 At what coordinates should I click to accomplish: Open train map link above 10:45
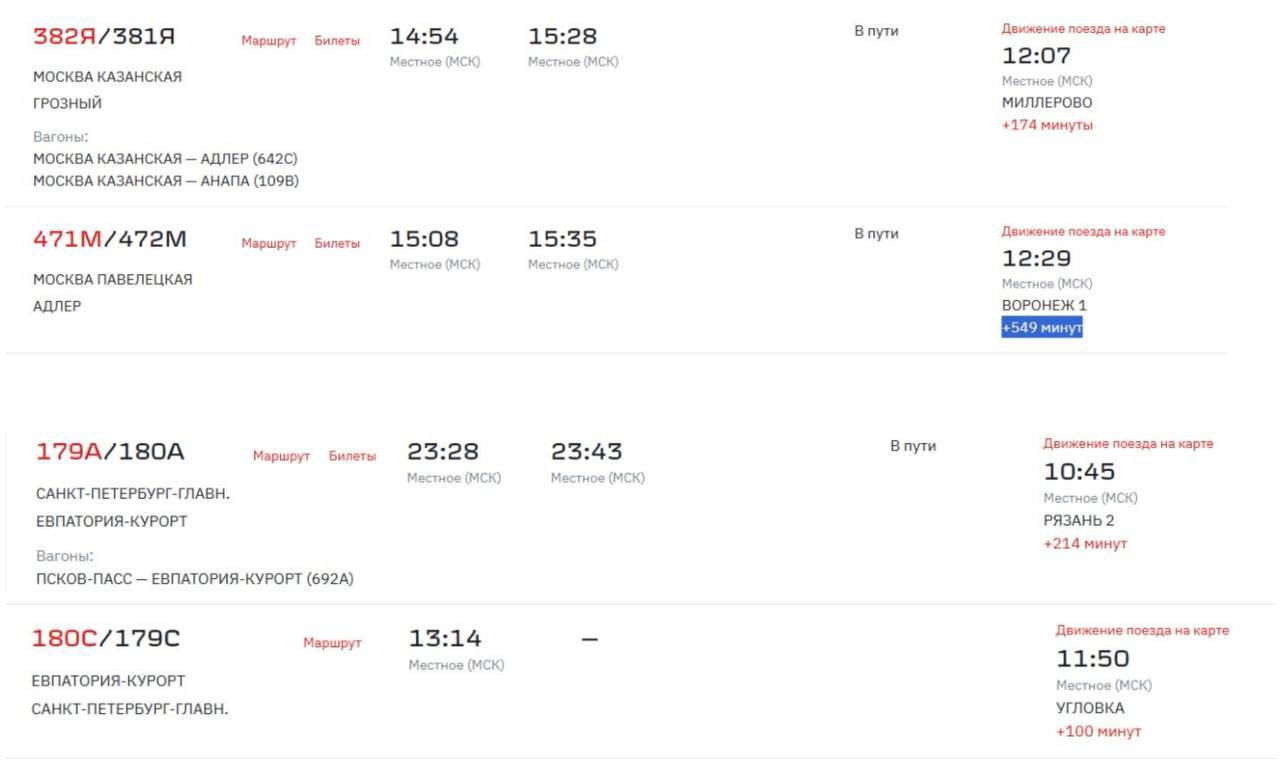(1128, 444)
